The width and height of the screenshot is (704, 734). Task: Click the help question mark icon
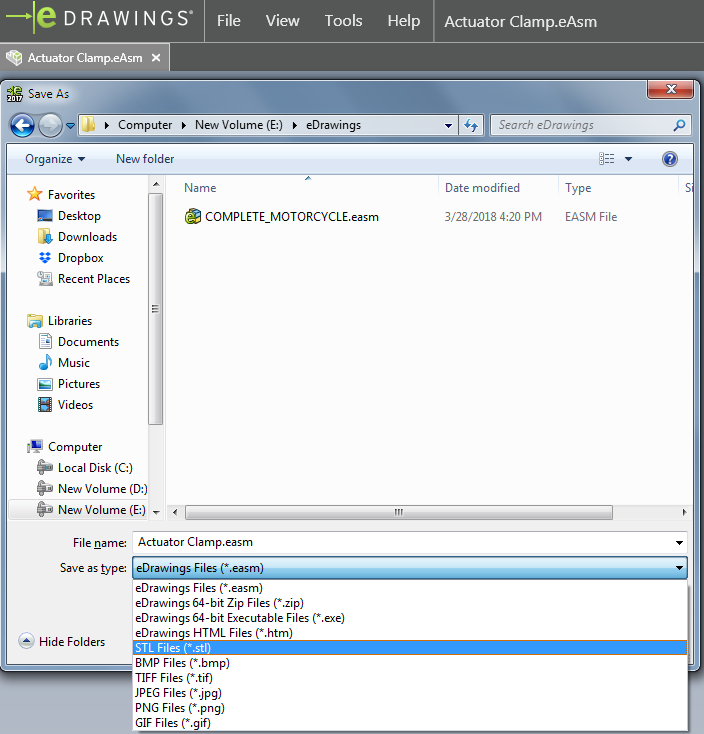[670, 159]
